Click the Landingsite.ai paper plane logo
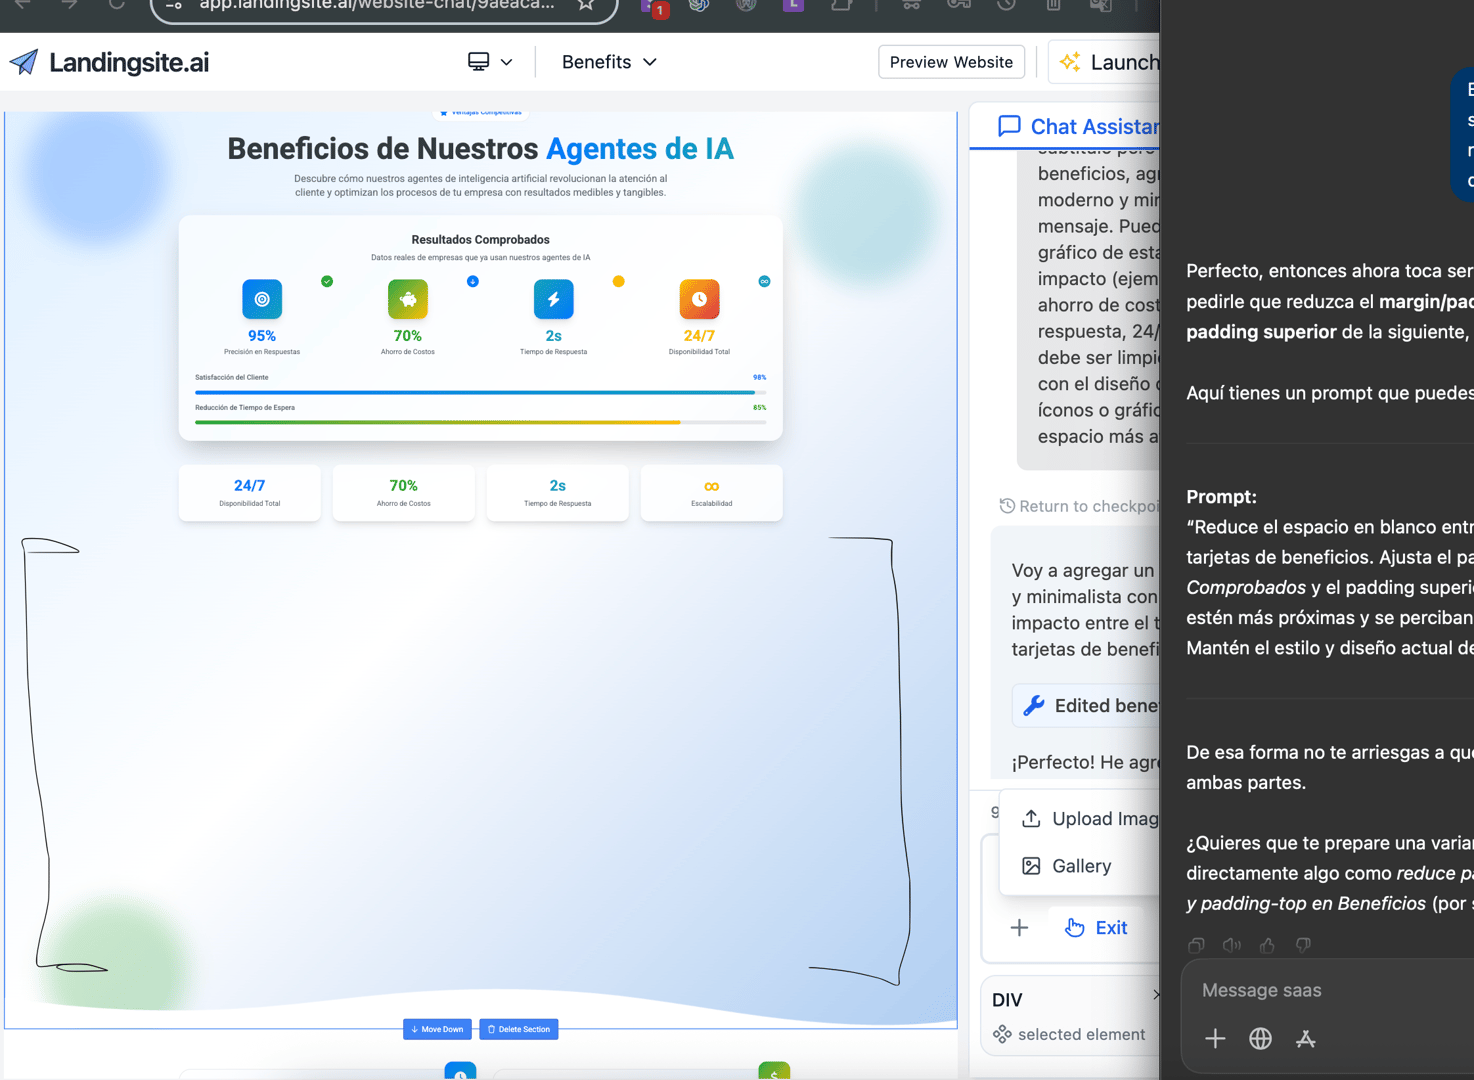1474x1080 pixels. pos(24,62)
